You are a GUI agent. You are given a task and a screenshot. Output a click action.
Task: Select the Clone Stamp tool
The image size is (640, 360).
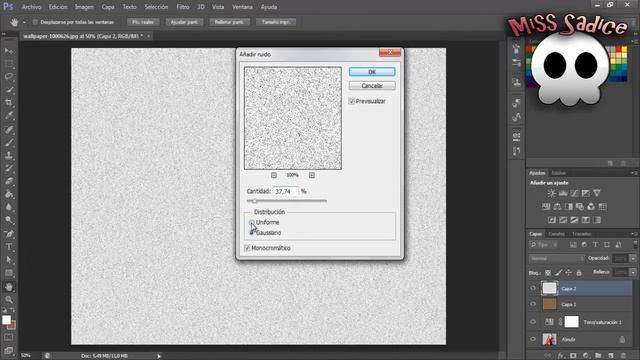9,156
